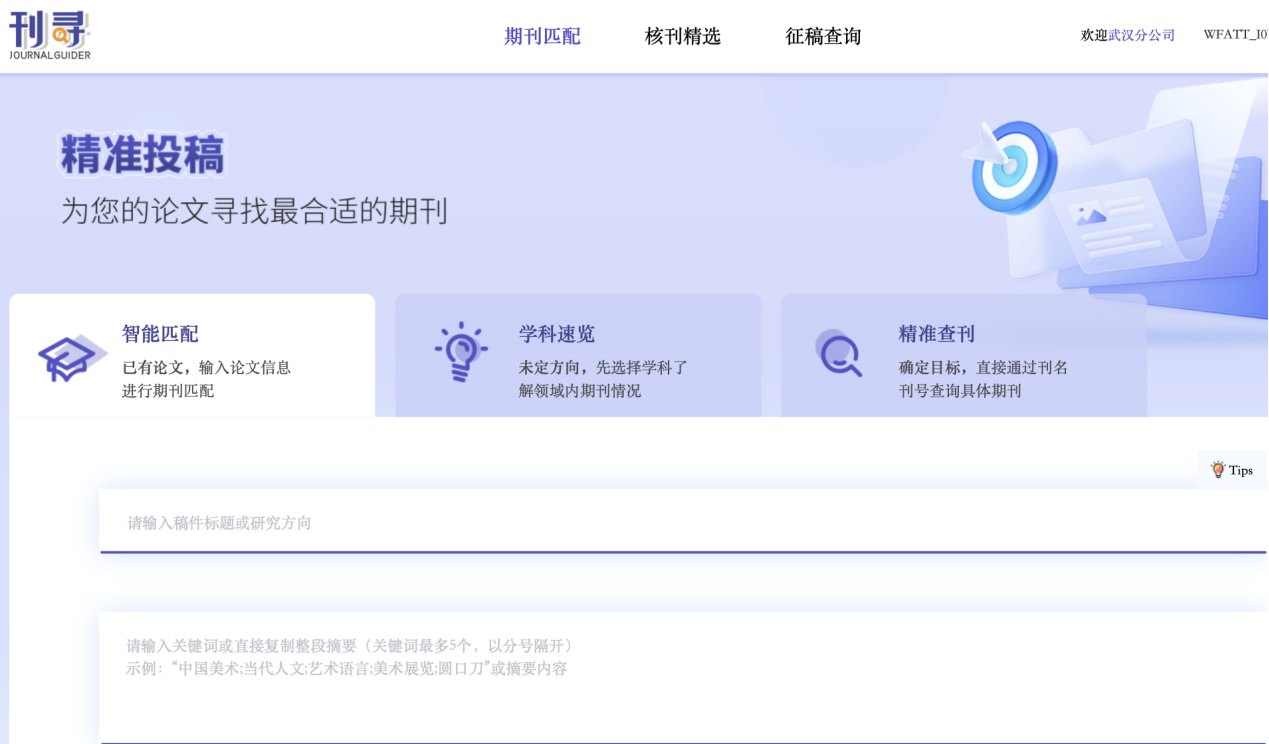The height and width of the screenshot is (744, 1269).
Task: Click the 武汉分公司 link in the header
Action: (1141, 35)
